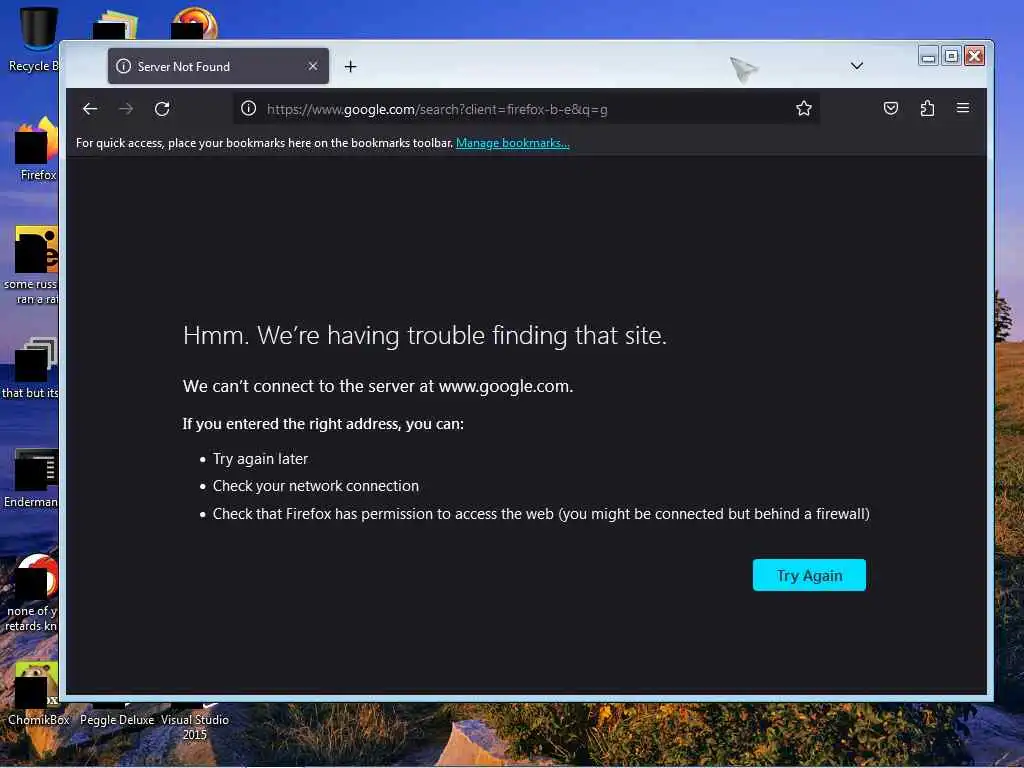Select the 'some russ' desktop icon
Image resolution: width=1024 pixels, height=768 pixels.
[x=31, y=265]
